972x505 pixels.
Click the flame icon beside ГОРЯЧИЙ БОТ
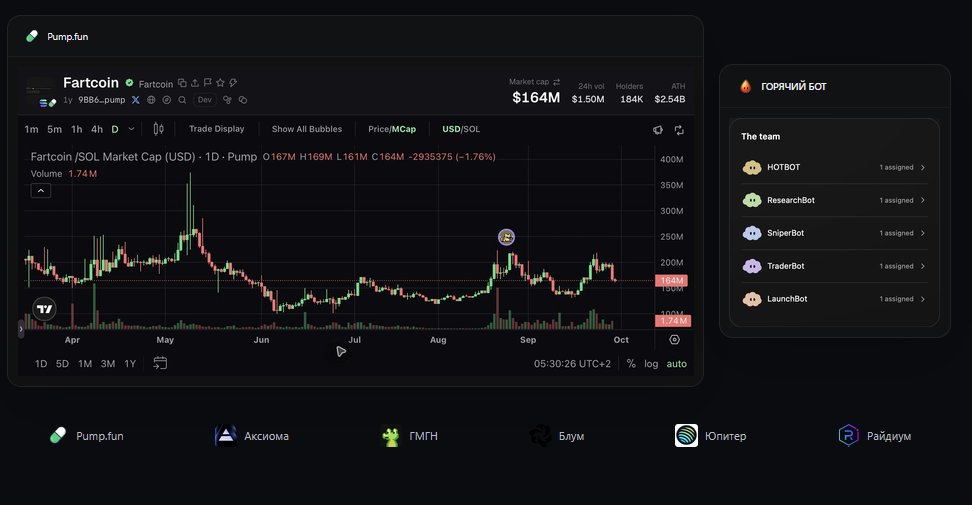point(746,86)
